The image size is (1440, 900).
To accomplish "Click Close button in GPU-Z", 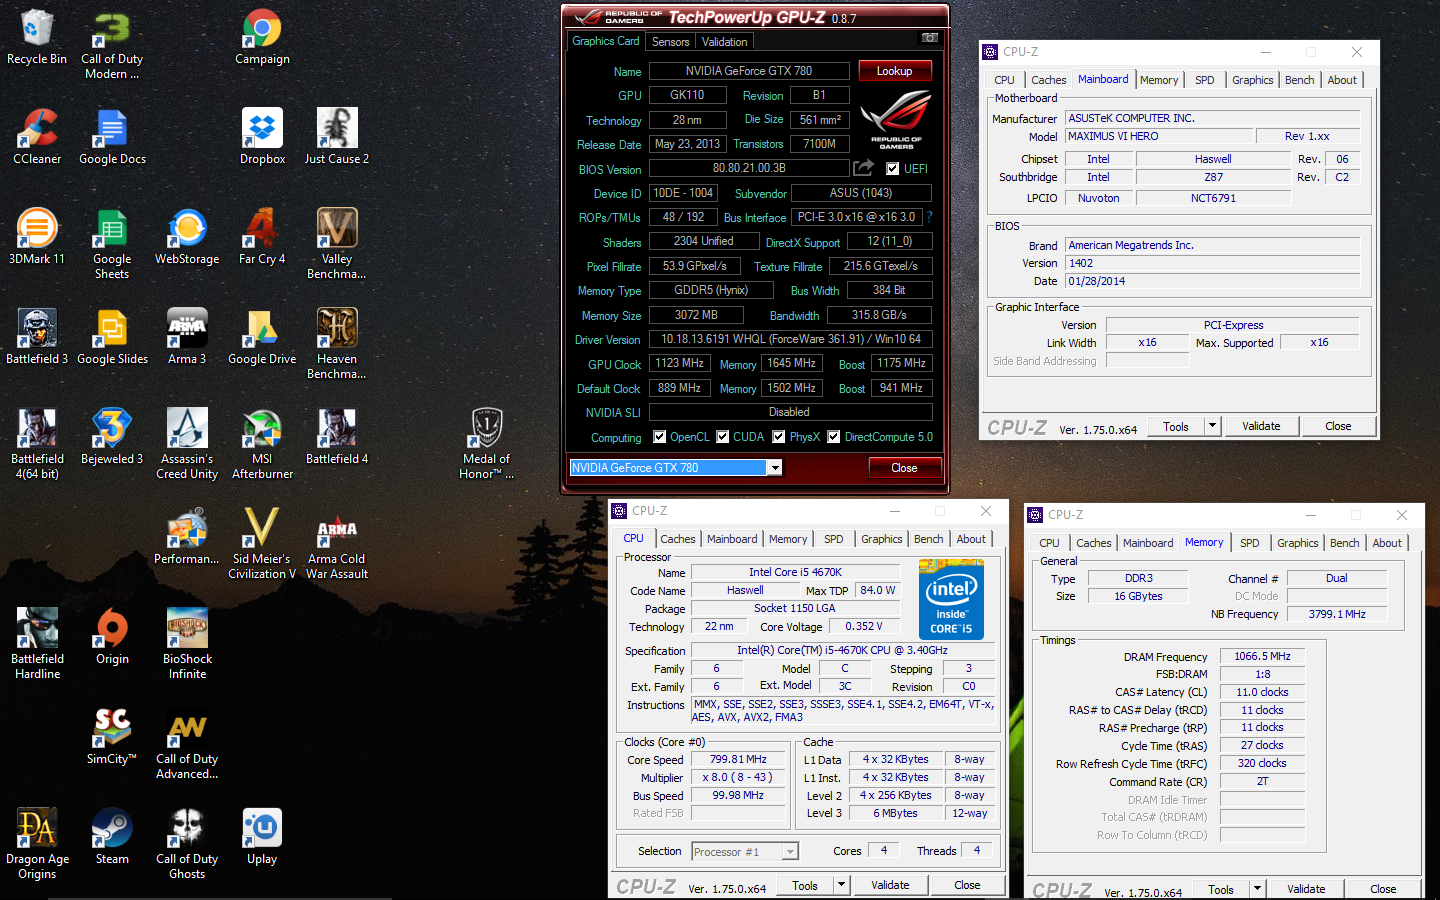I will [x=904, y=468].
